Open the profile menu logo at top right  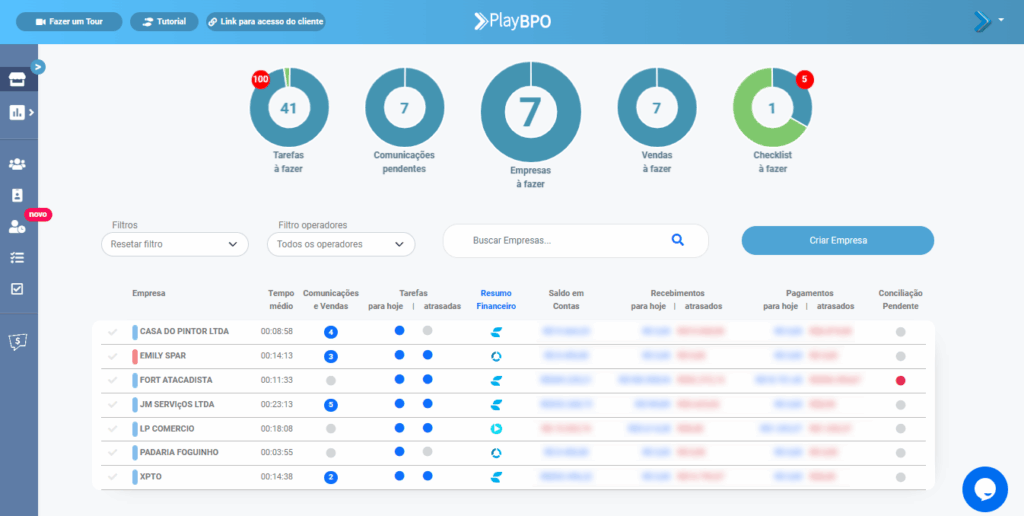pos(982,22)
